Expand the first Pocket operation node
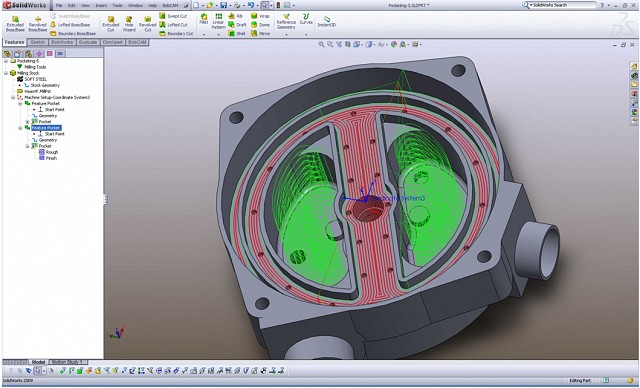This screenshot has height=388, width=640. pyautogui.click(x=27, y=122)
